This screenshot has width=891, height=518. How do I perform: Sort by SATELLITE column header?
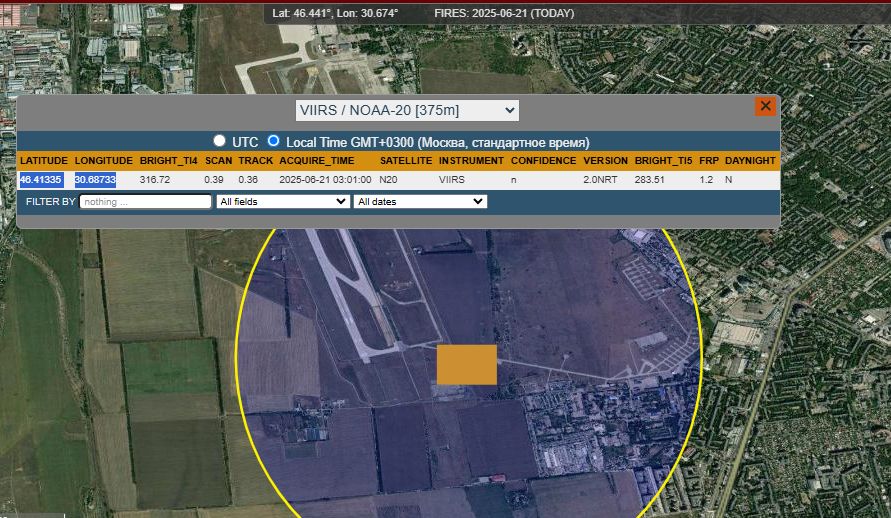(x=406, y=161)
